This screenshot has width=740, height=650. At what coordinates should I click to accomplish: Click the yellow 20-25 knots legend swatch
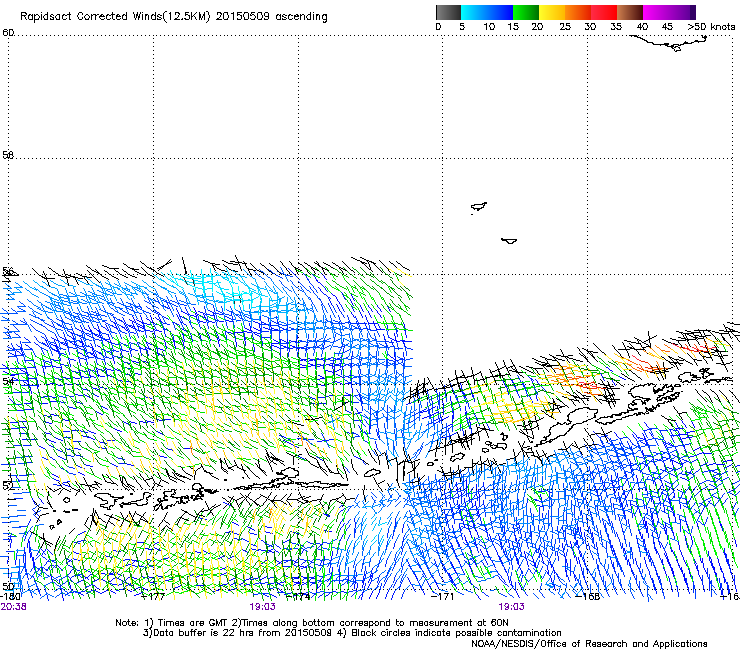click(552, 12)
